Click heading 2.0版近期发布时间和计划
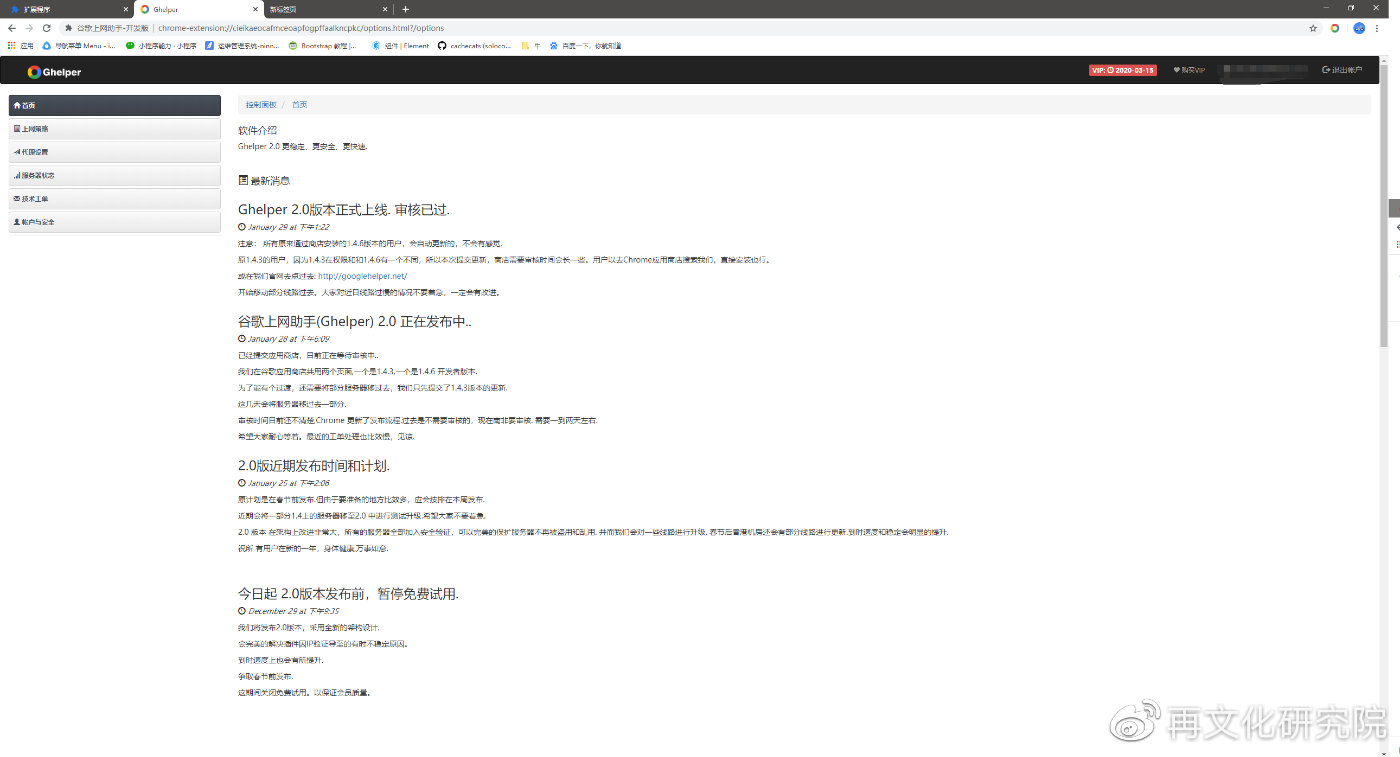Viewport: 1400px width, 757px height. (314, 466)
